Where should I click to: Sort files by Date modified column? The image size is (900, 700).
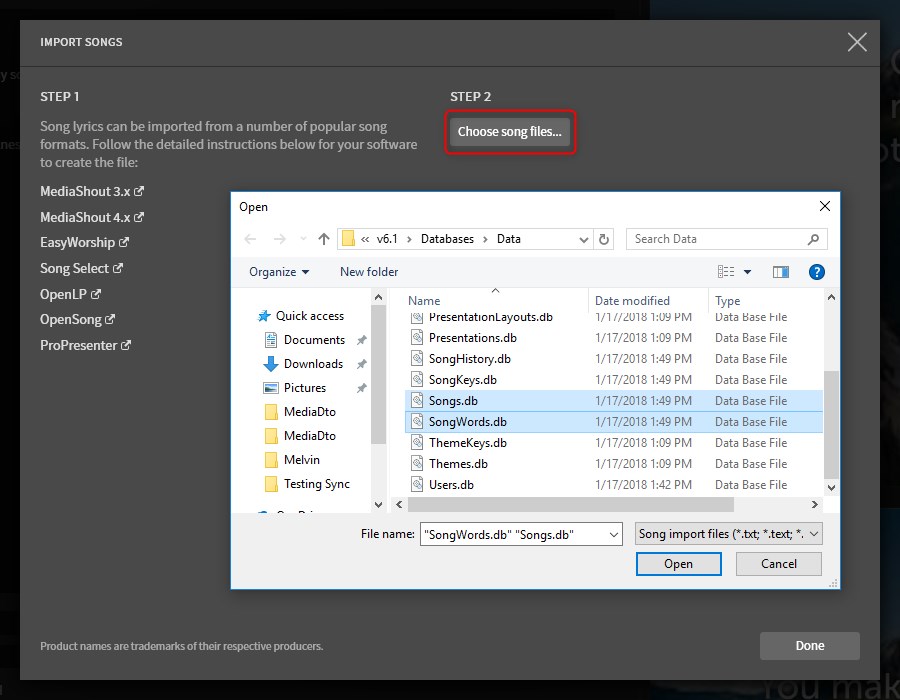[632, 301]
